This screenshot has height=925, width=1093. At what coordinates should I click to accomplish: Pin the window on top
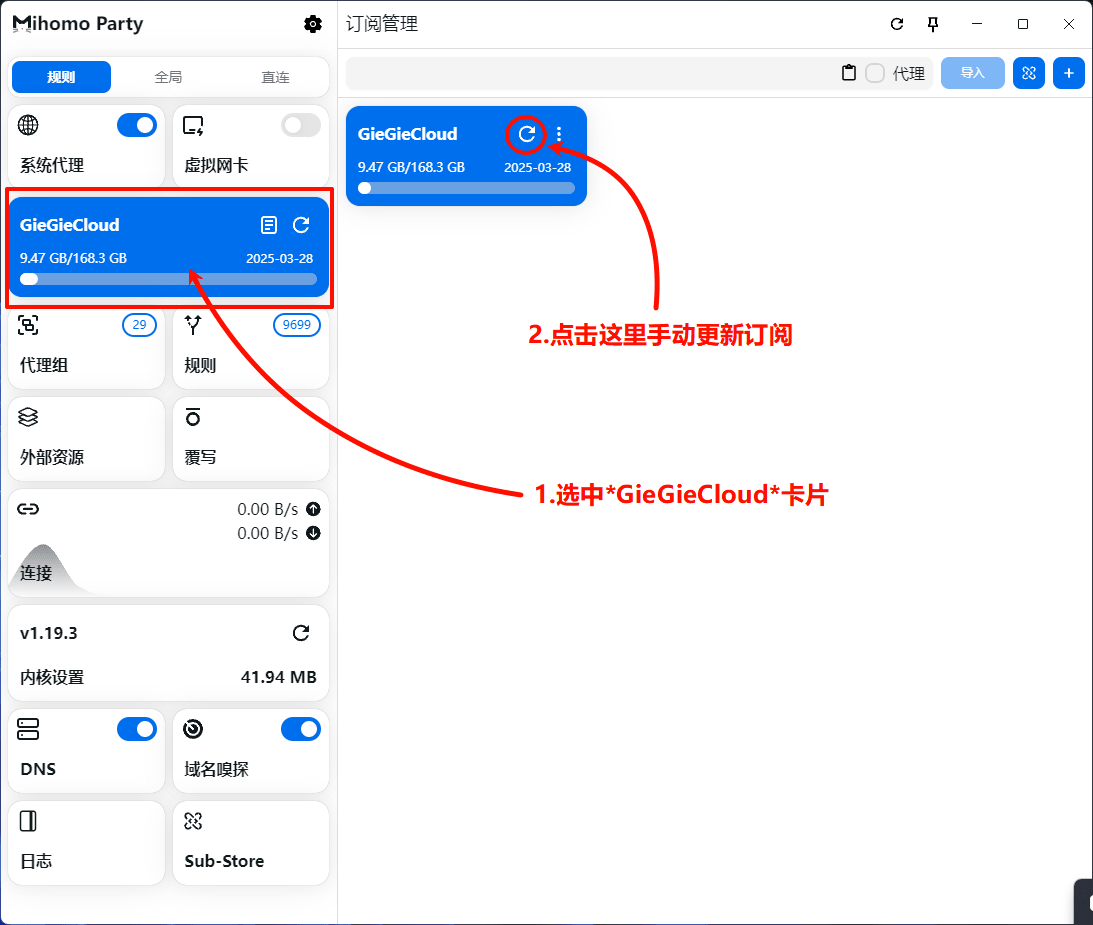pyautogui.click(x=933, y=24)
